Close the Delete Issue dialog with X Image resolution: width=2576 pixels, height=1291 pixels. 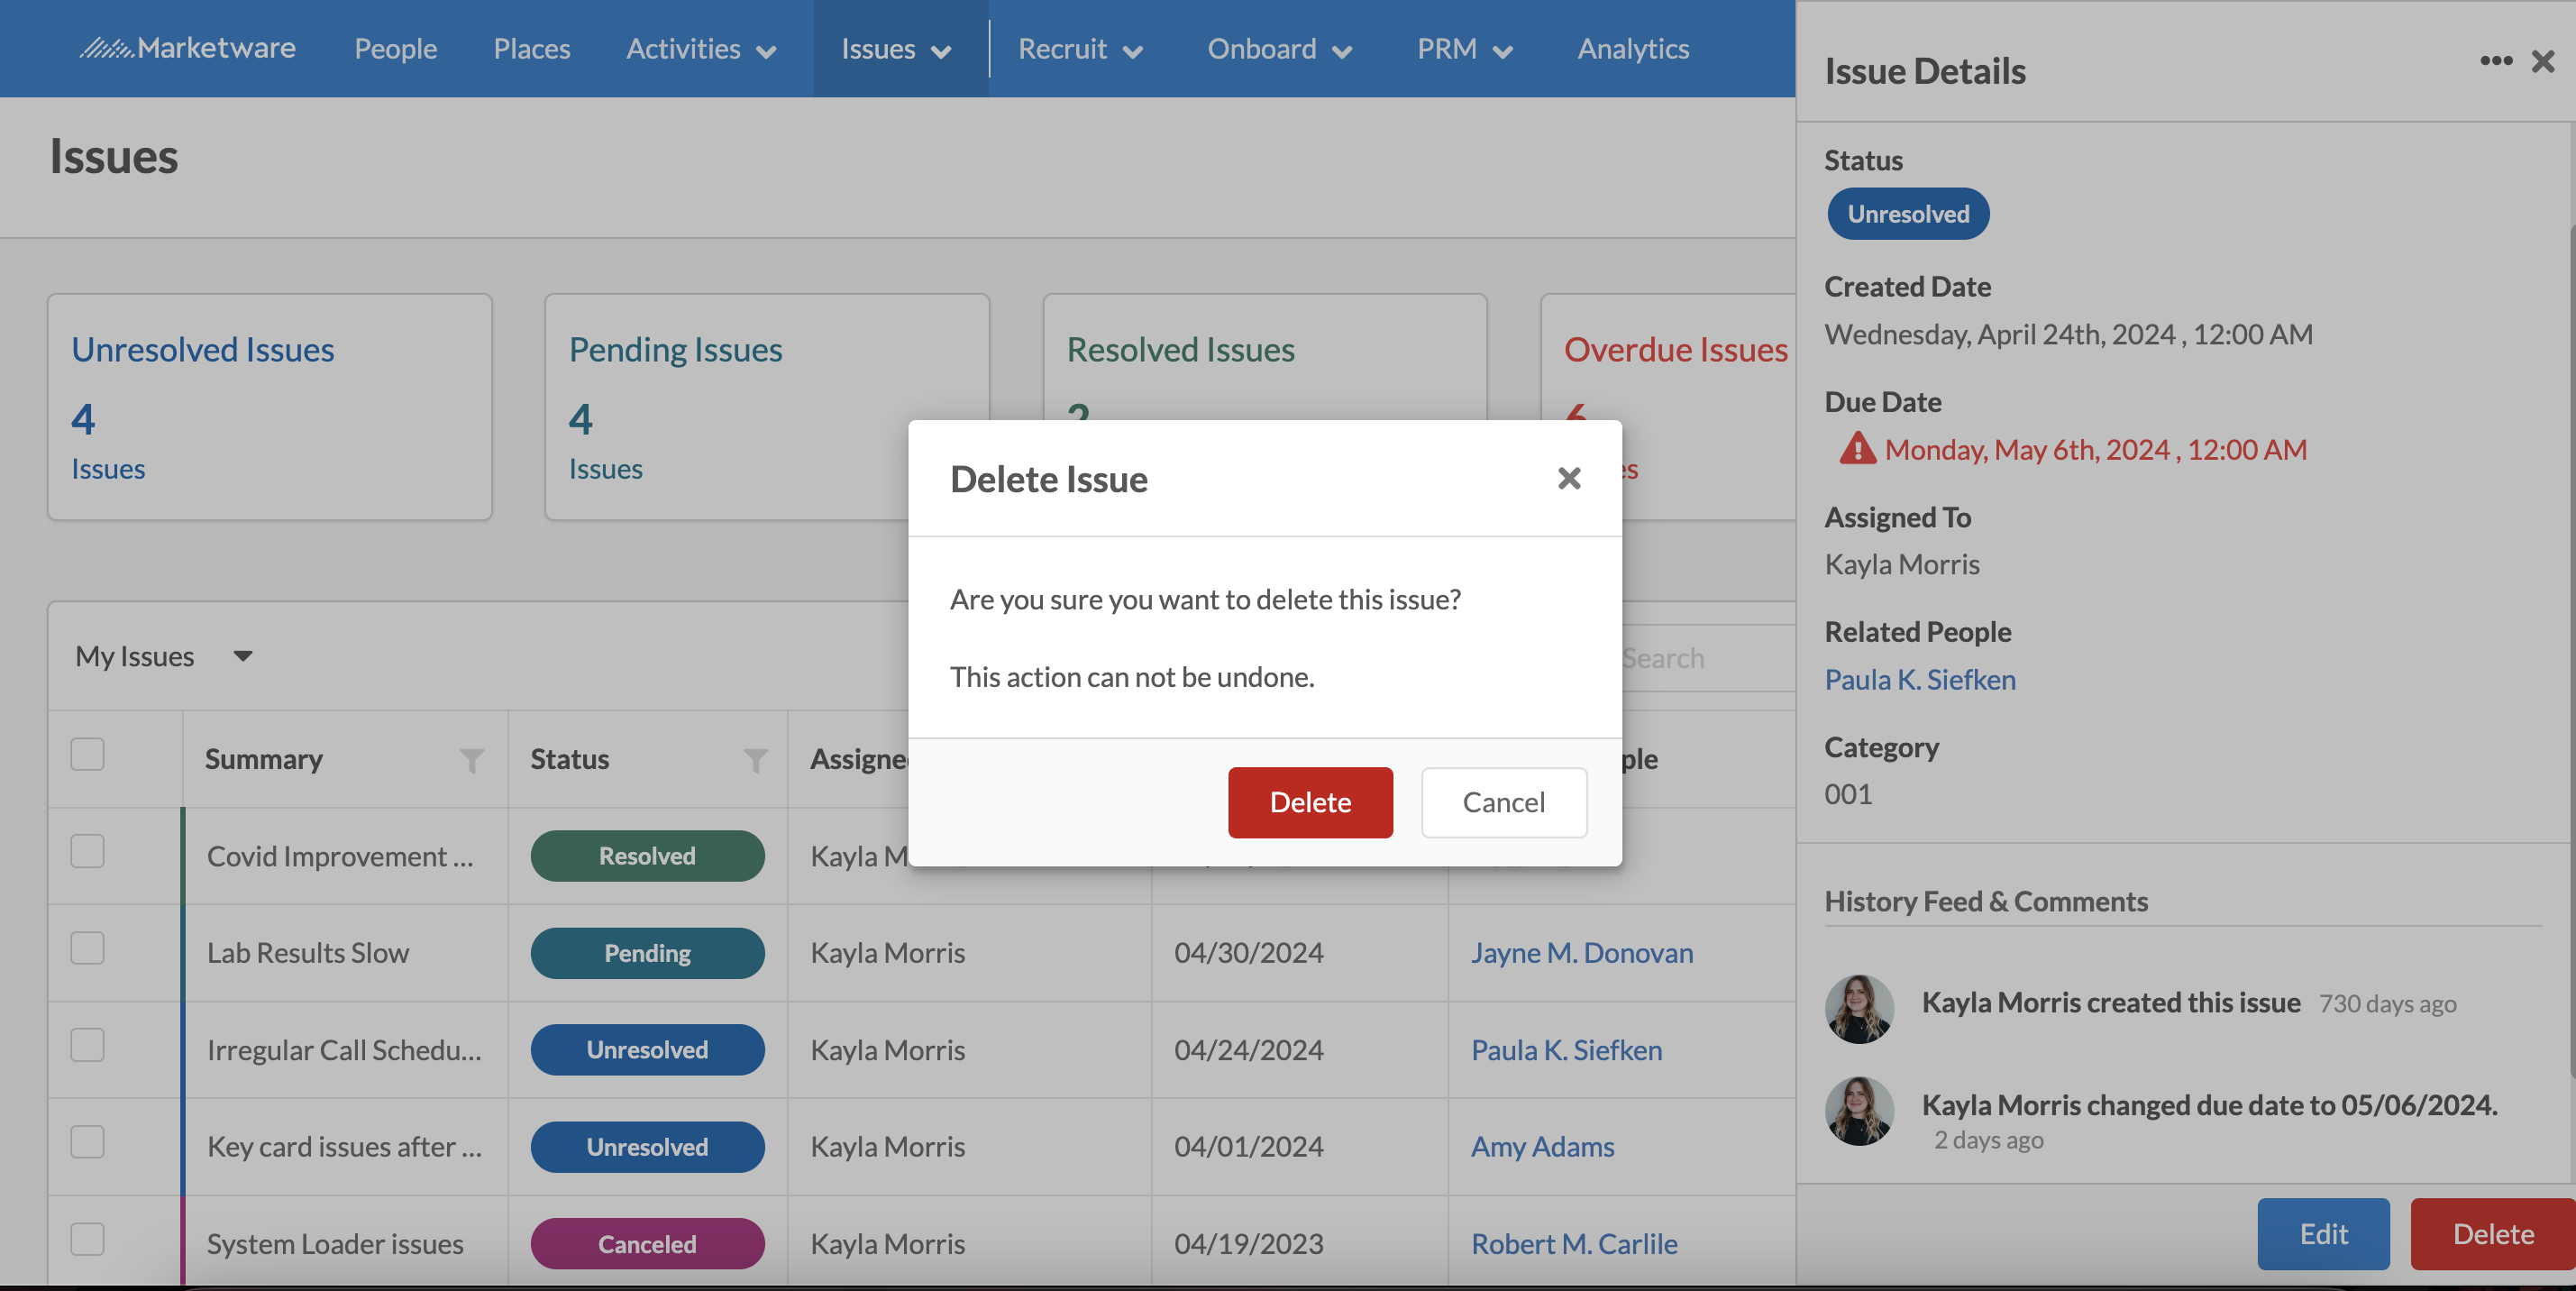[x=1569, y=478]
